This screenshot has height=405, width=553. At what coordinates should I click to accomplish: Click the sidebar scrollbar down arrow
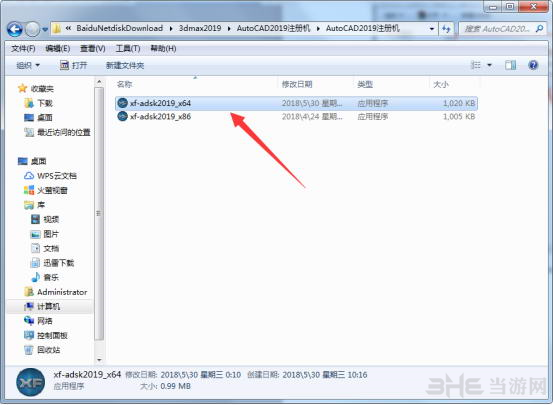pos(99,360)
